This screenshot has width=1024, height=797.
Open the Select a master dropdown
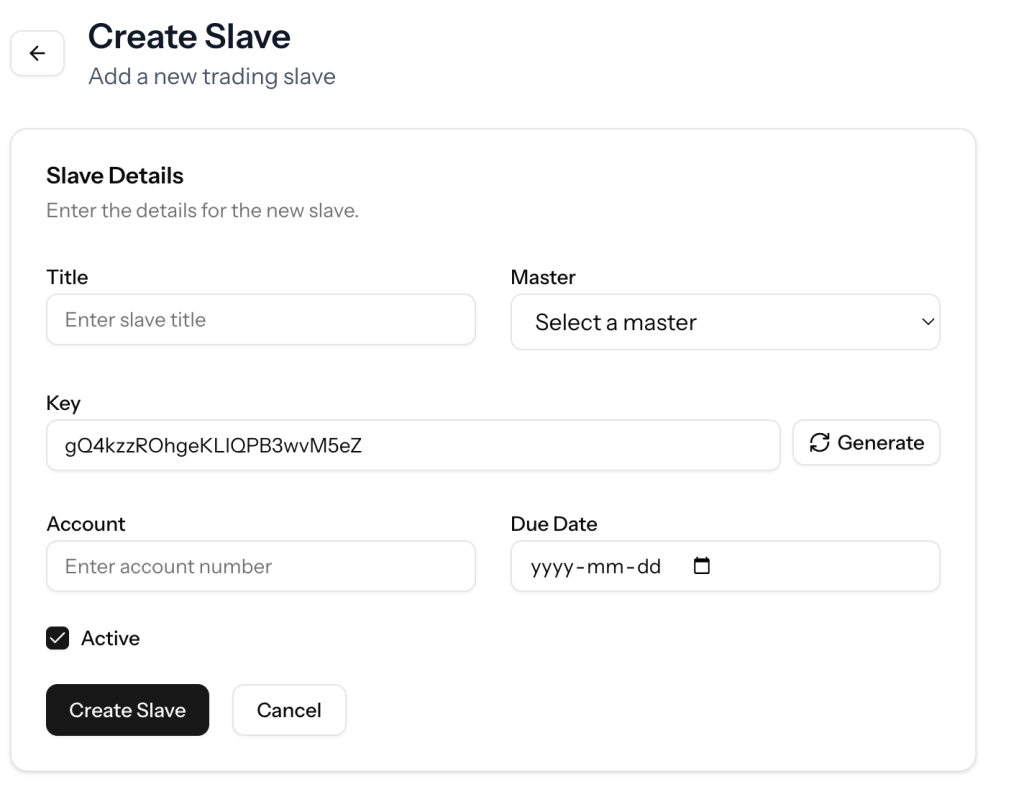(724, 322)
